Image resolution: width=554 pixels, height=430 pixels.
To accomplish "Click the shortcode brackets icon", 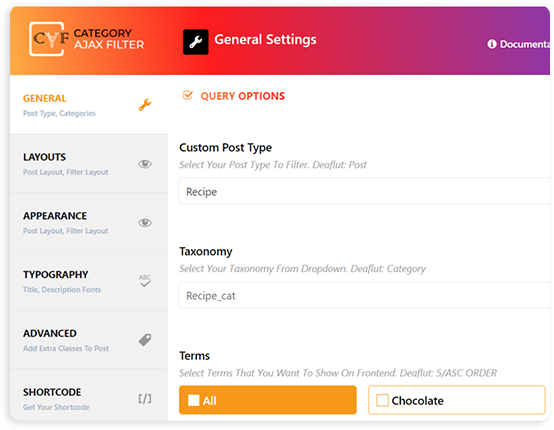I will point(145,399).
